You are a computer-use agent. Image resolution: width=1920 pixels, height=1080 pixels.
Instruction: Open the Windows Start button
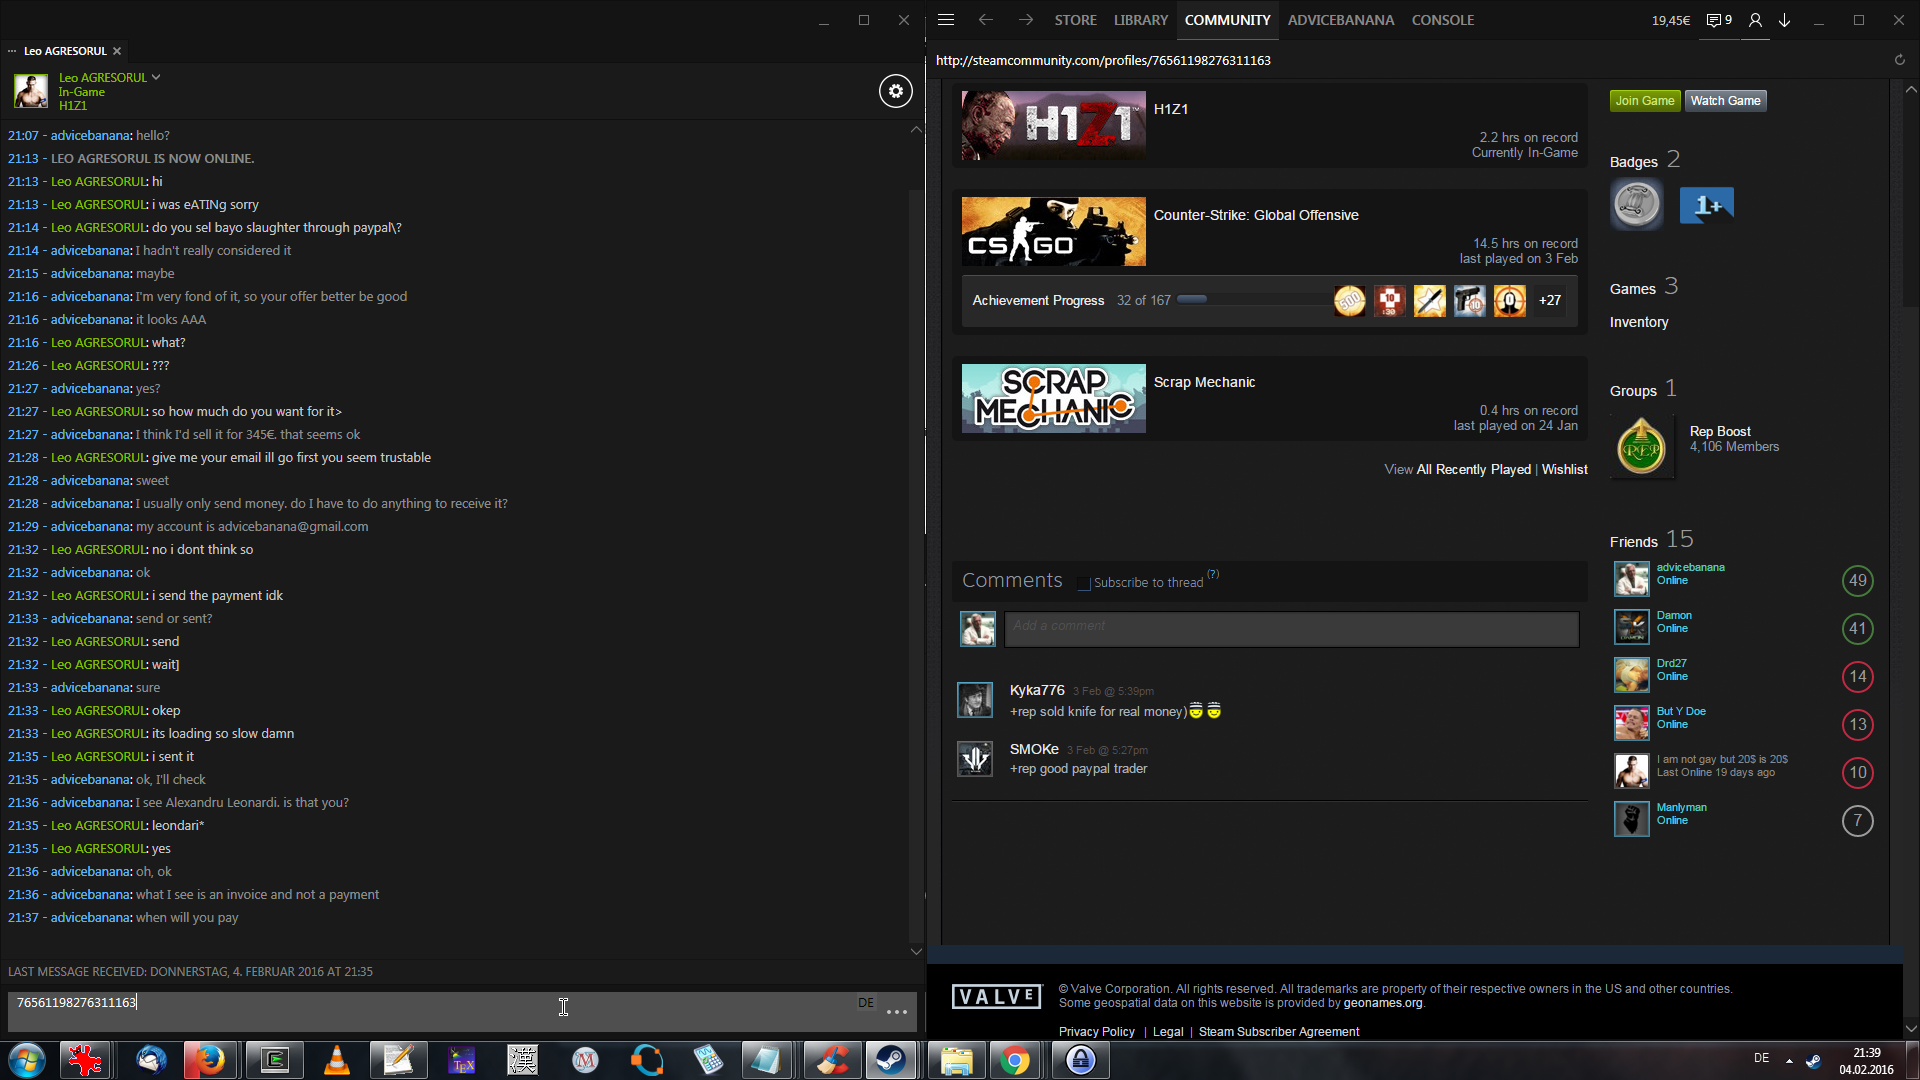point(27,1060)
